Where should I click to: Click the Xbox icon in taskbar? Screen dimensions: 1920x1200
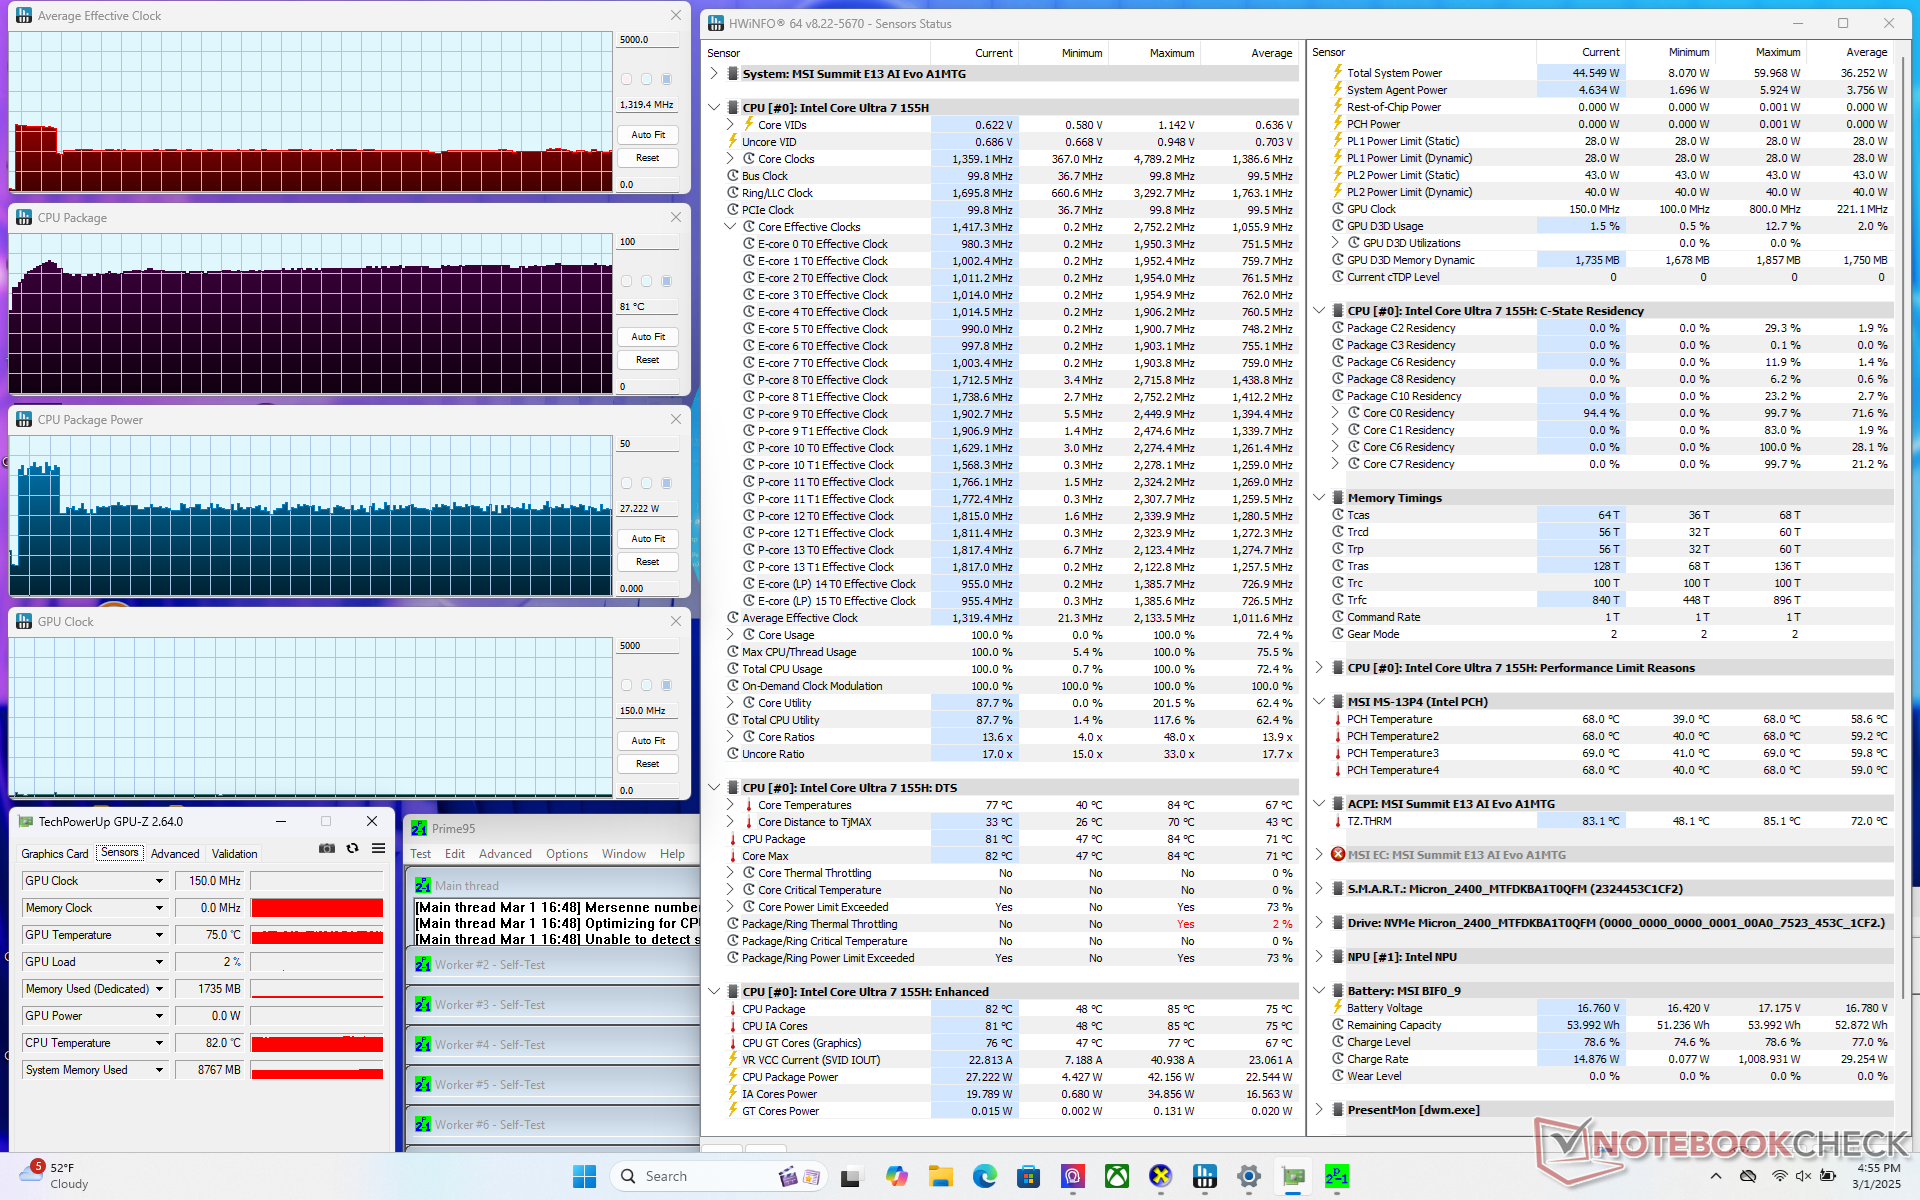tap(1117, 1176)
